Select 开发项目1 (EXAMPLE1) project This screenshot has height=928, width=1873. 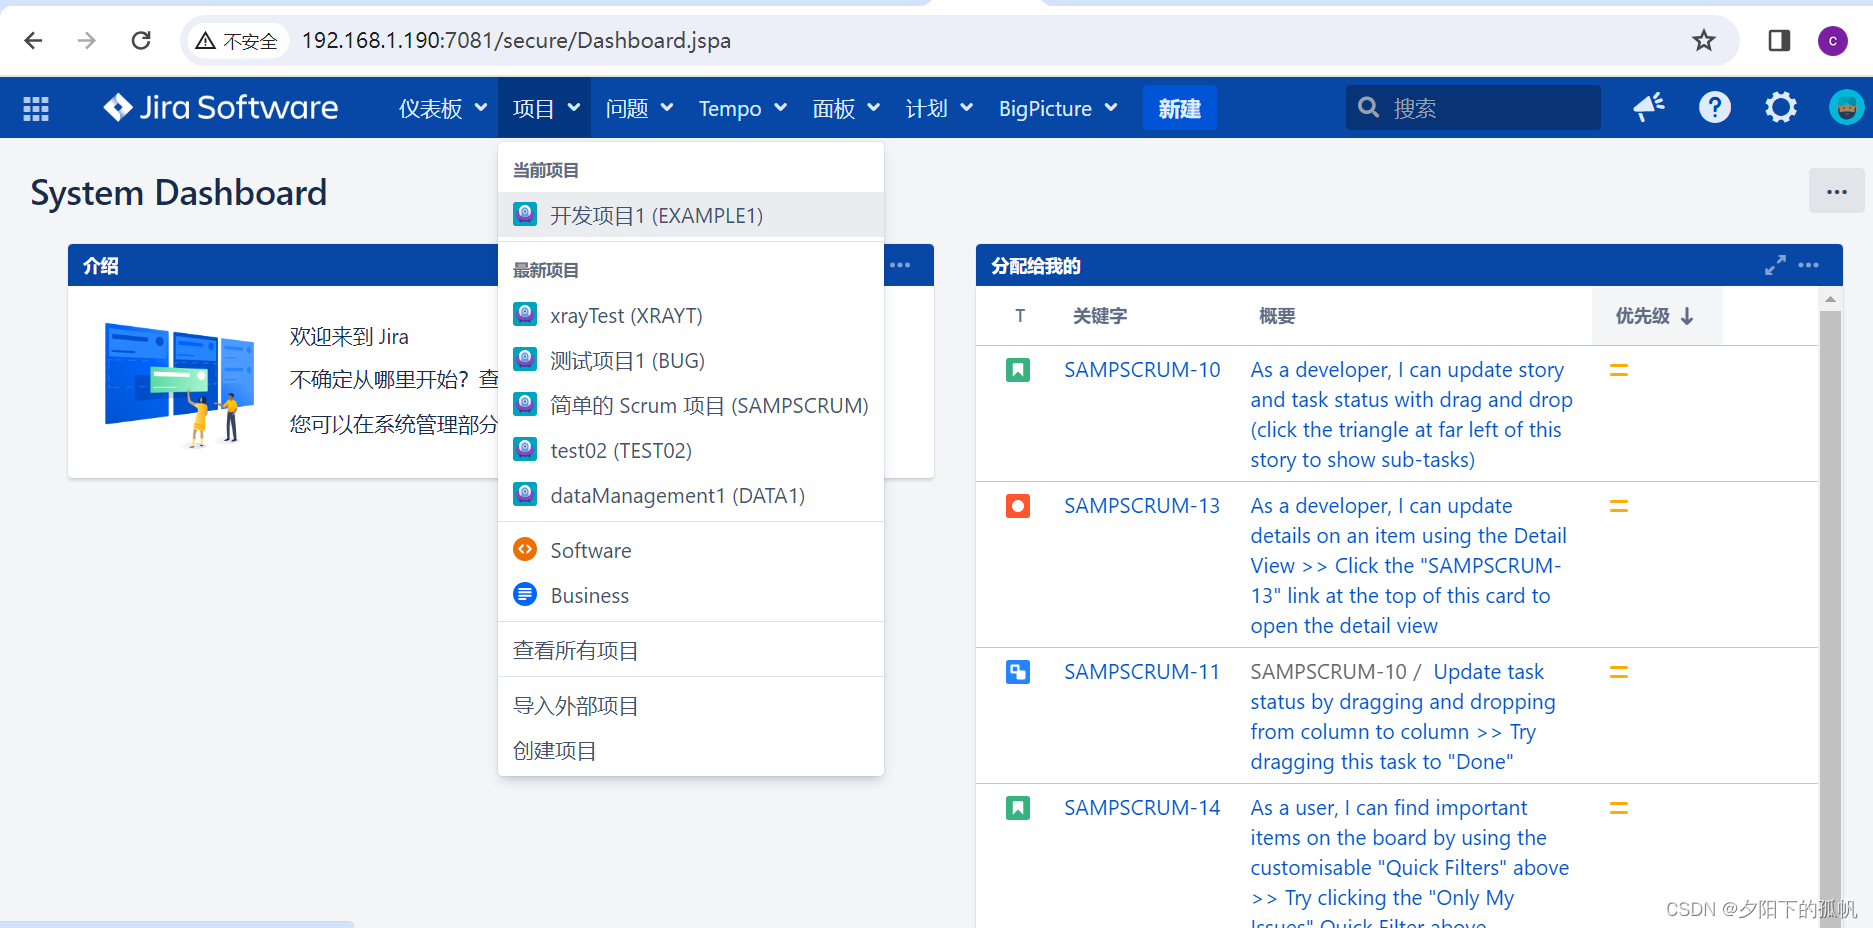[x=691, y=215]
